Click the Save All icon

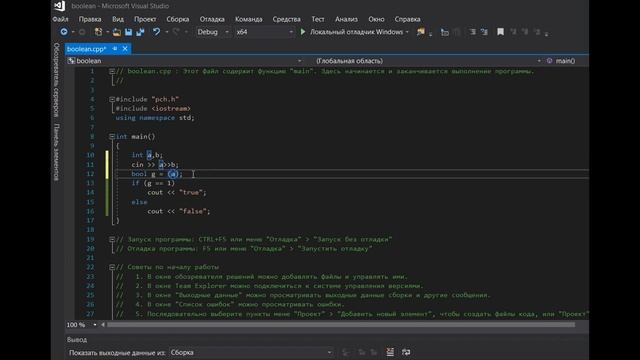140,32
